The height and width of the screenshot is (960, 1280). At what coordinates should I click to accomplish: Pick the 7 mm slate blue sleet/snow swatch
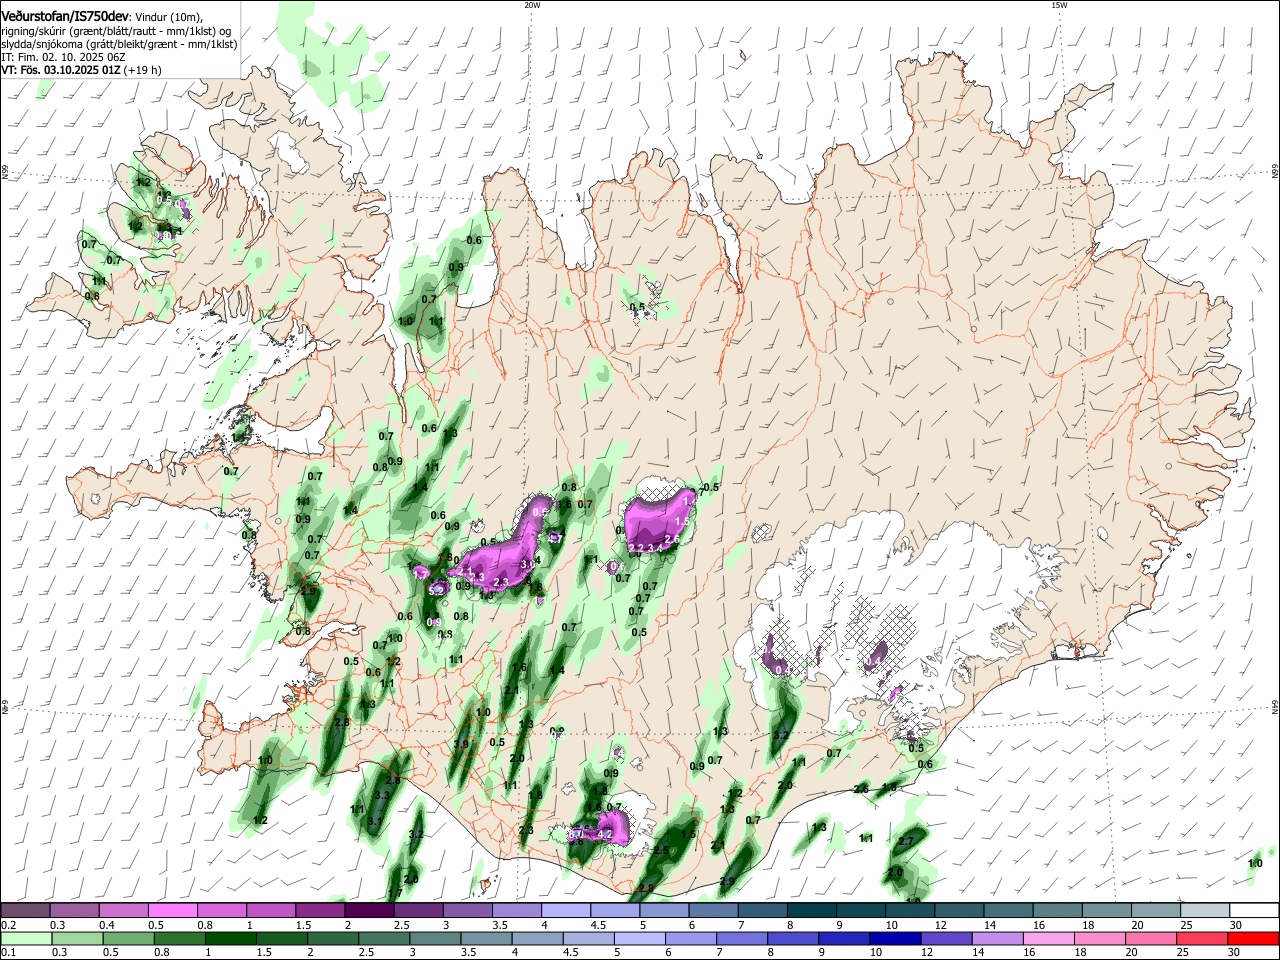[x=762, y=910]
